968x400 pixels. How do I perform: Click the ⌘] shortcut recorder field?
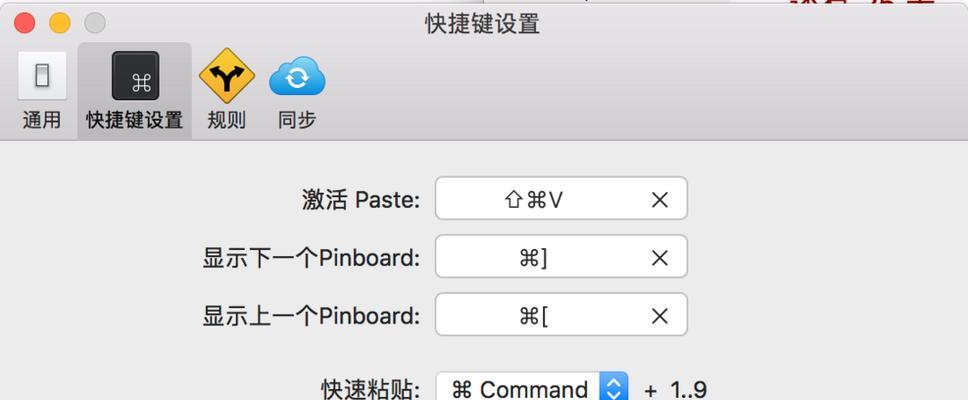click(561, 256)
